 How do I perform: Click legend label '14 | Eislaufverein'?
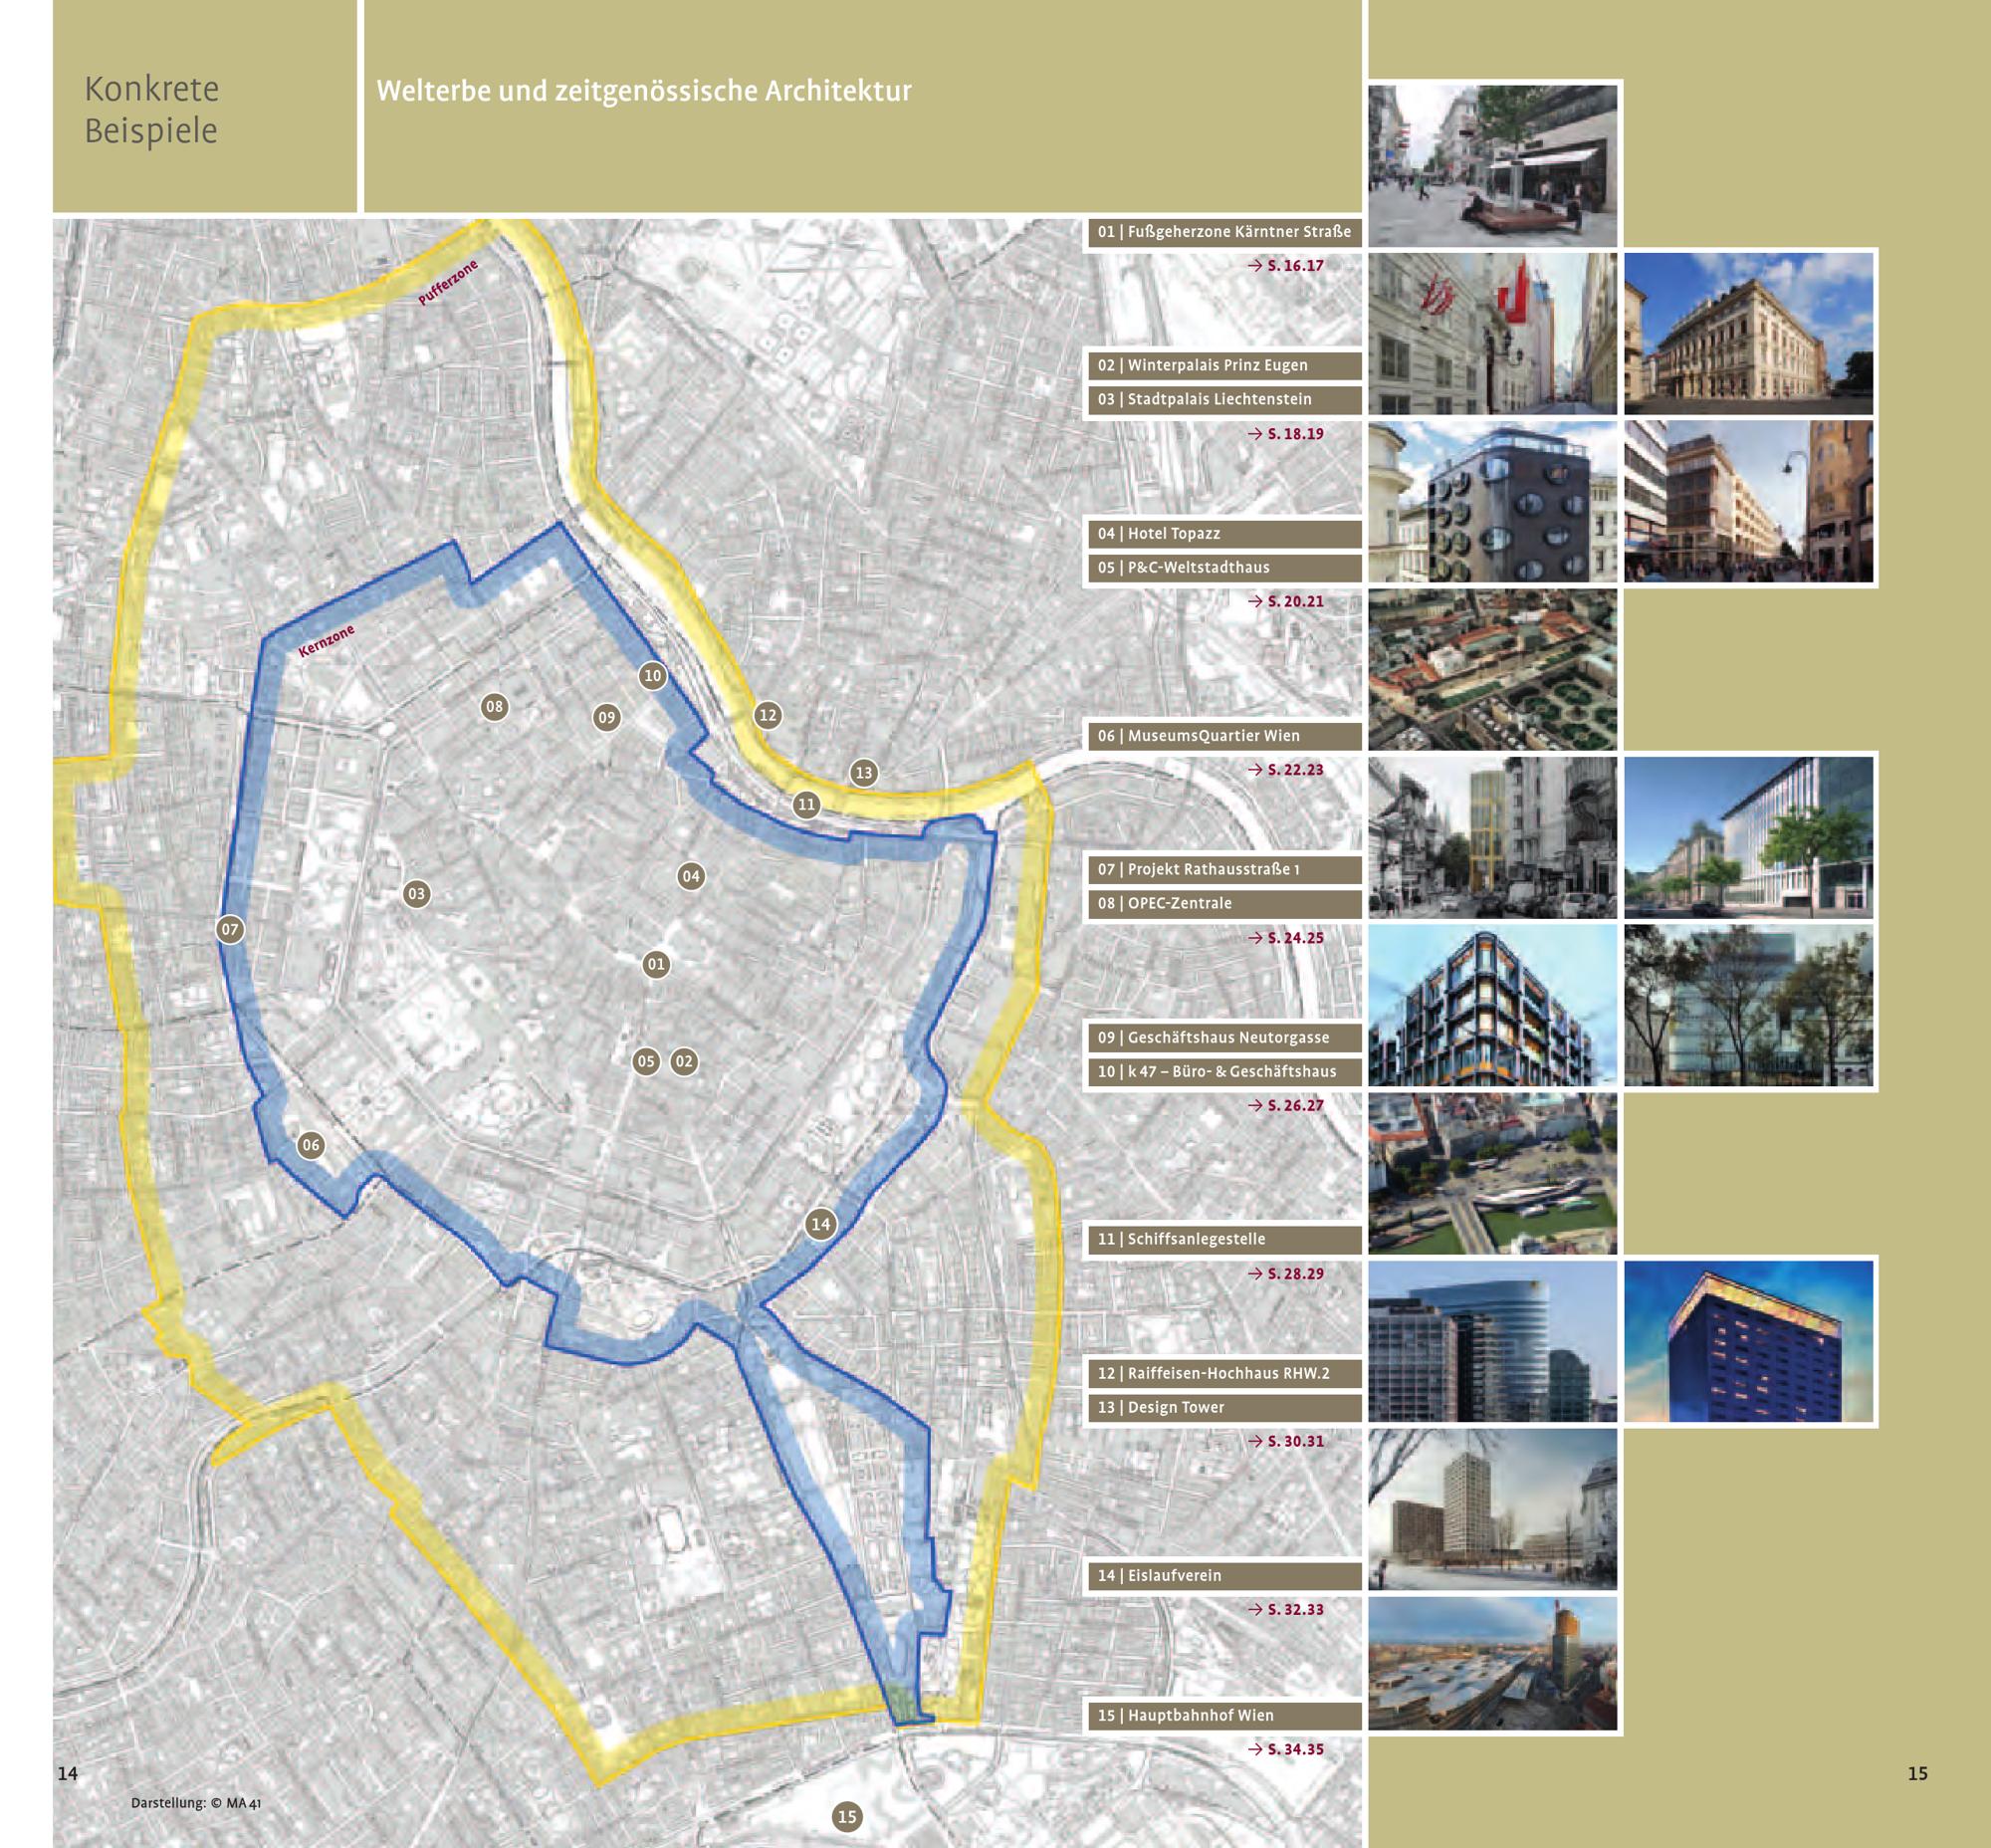point(1224,1575)
